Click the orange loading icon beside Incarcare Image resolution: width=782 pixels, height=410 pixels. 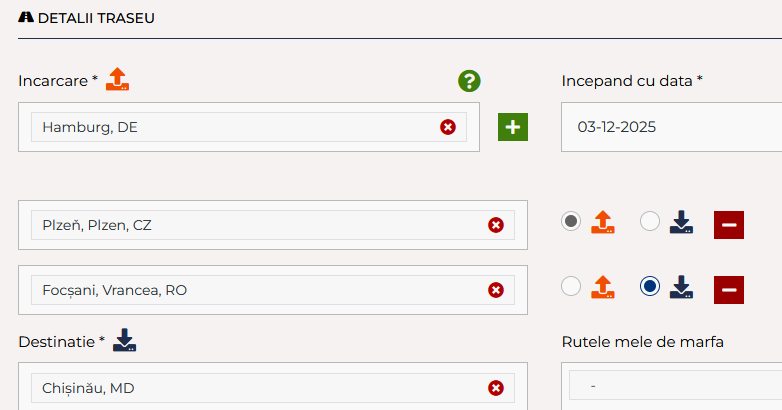[118, 80]
